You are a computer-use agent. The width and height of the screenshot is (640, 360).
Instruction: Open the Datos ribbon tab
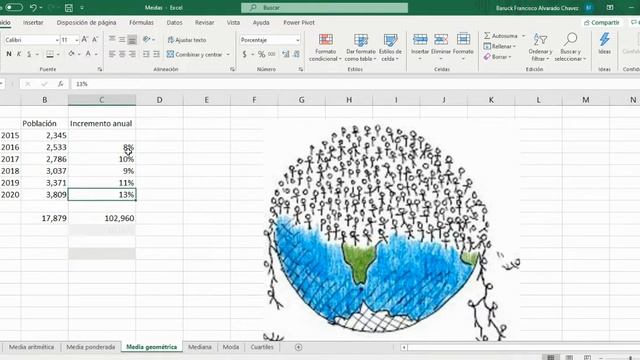[x=174, y=23]
